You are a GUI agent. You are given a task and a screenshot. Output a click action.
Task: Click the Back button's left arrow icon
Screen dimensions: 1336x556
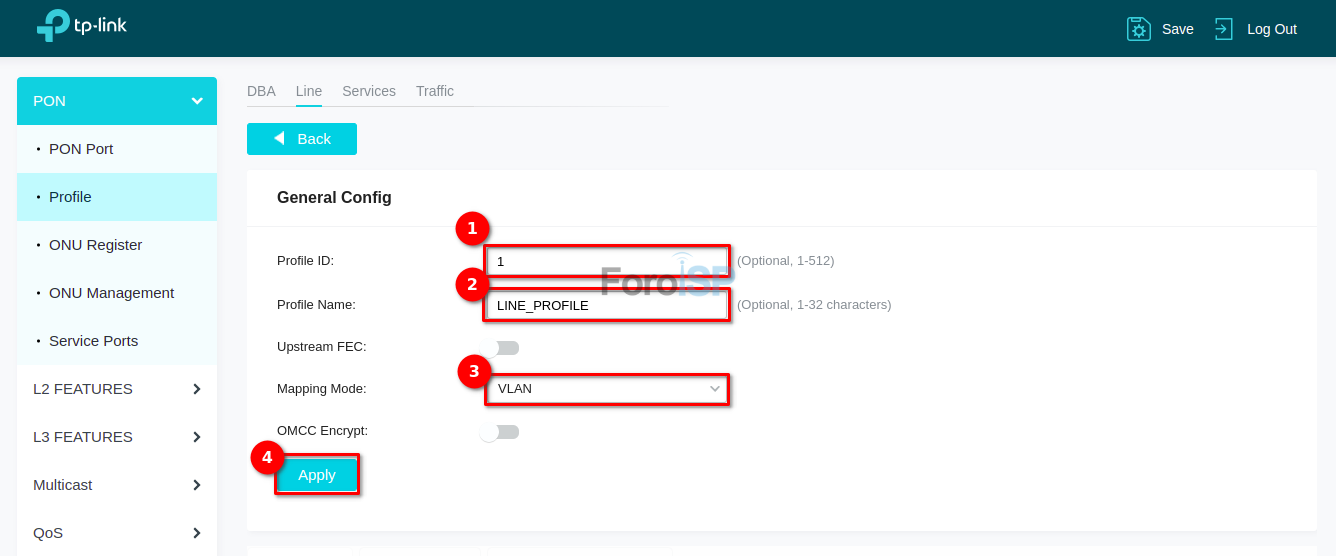pos(279,139)
